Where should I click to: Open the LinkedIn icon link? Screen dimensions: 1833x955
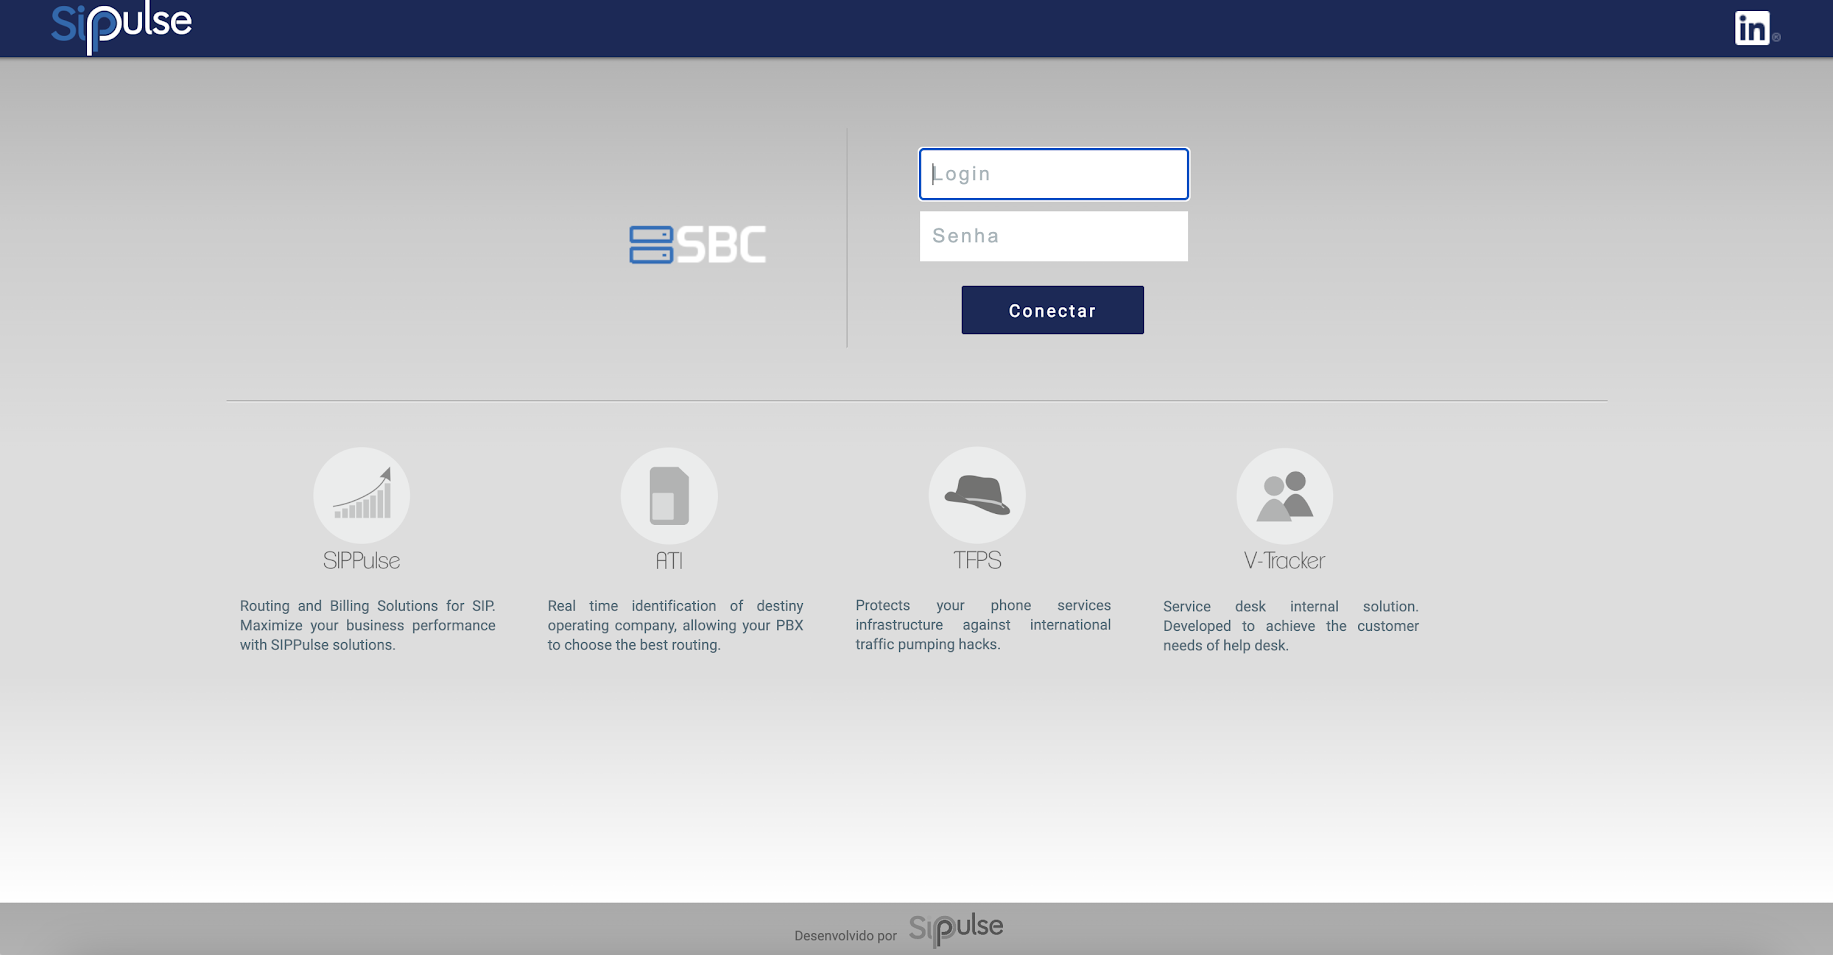point(1752,28)
